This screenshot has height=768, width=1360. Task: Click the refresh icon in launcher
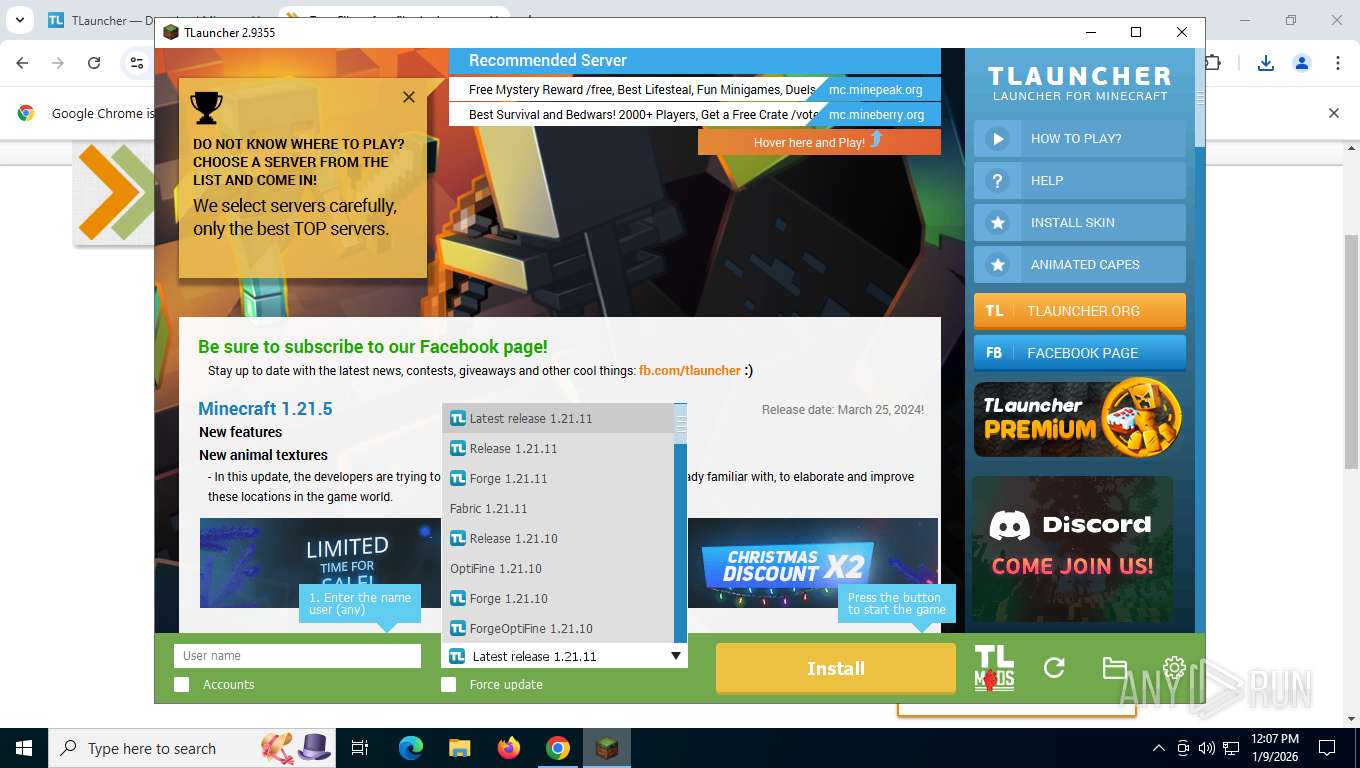point(1054,668)
